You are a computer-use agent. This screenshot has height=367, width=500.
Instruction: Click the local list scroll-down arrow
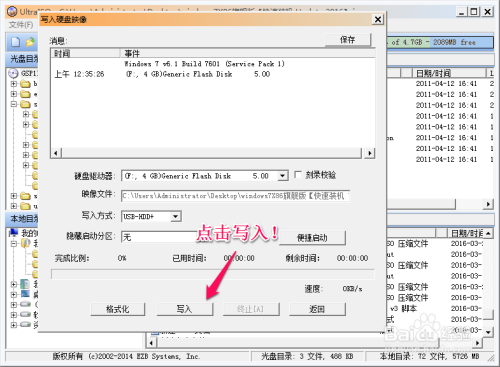(x=488, y=332)
